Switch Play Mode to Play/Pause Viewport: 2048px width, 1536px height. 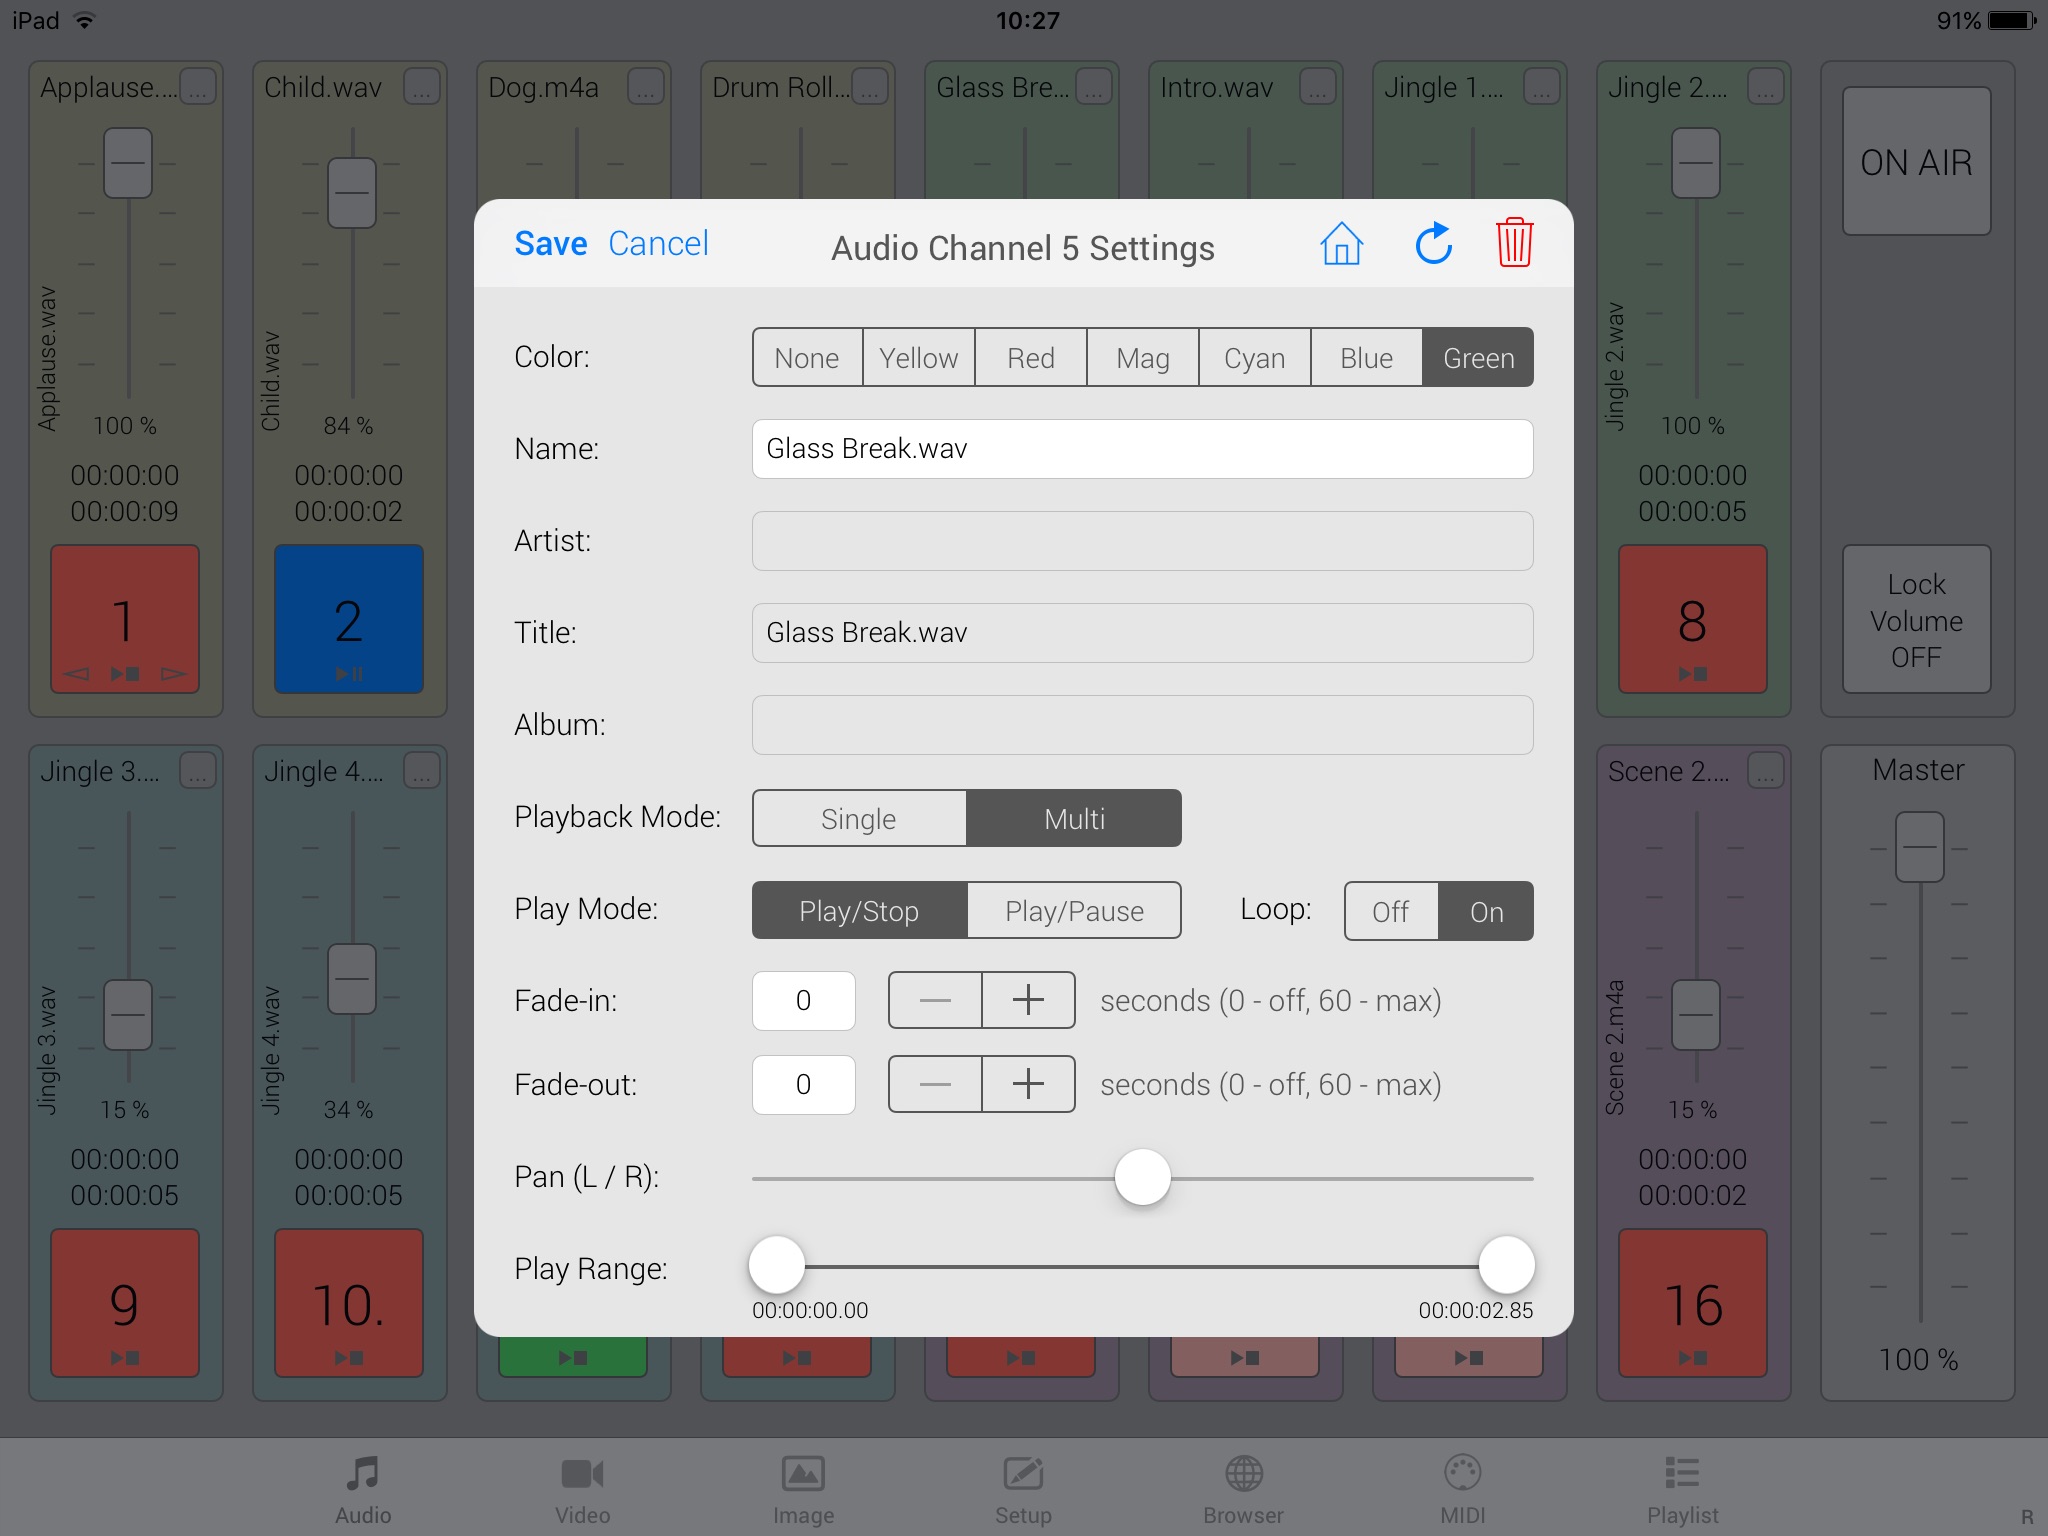[x=1071, y=910]
